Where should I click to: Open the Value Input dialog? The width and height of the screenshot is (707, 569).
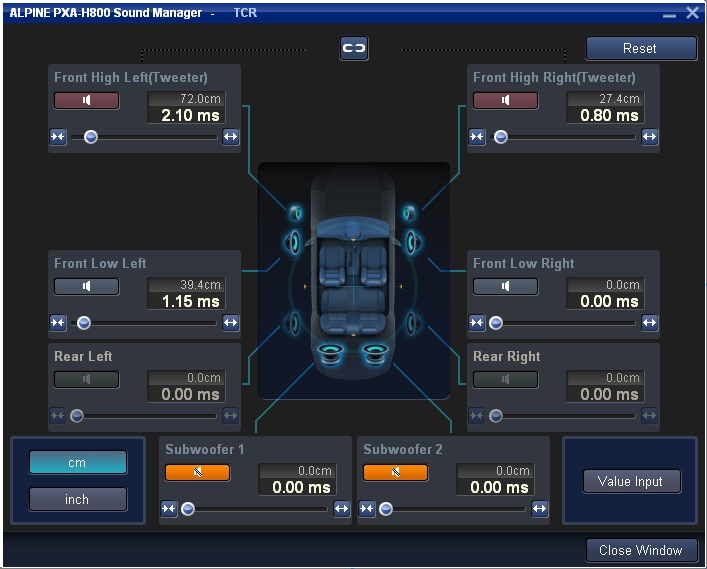point(632,482)
